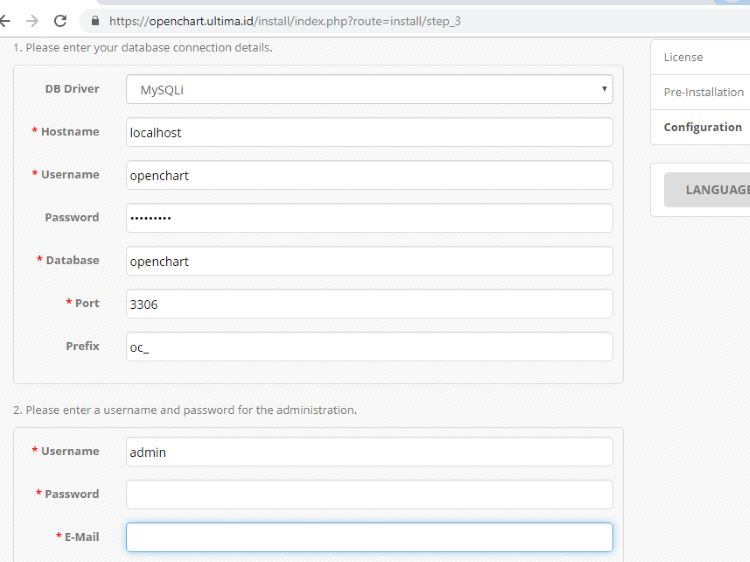Click the Prefix field with oc_
The width and height of the screenshot is (750, 562).
coord(369,347)
